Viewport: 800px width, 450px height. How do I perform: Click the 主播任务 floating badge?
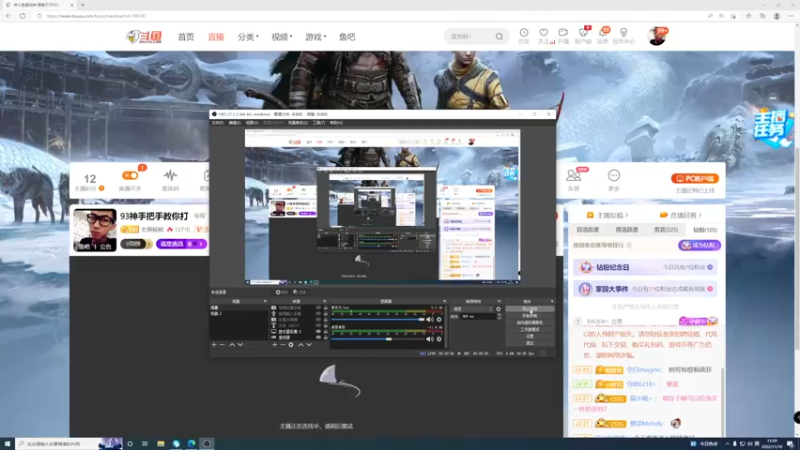[x=773, y=128]
